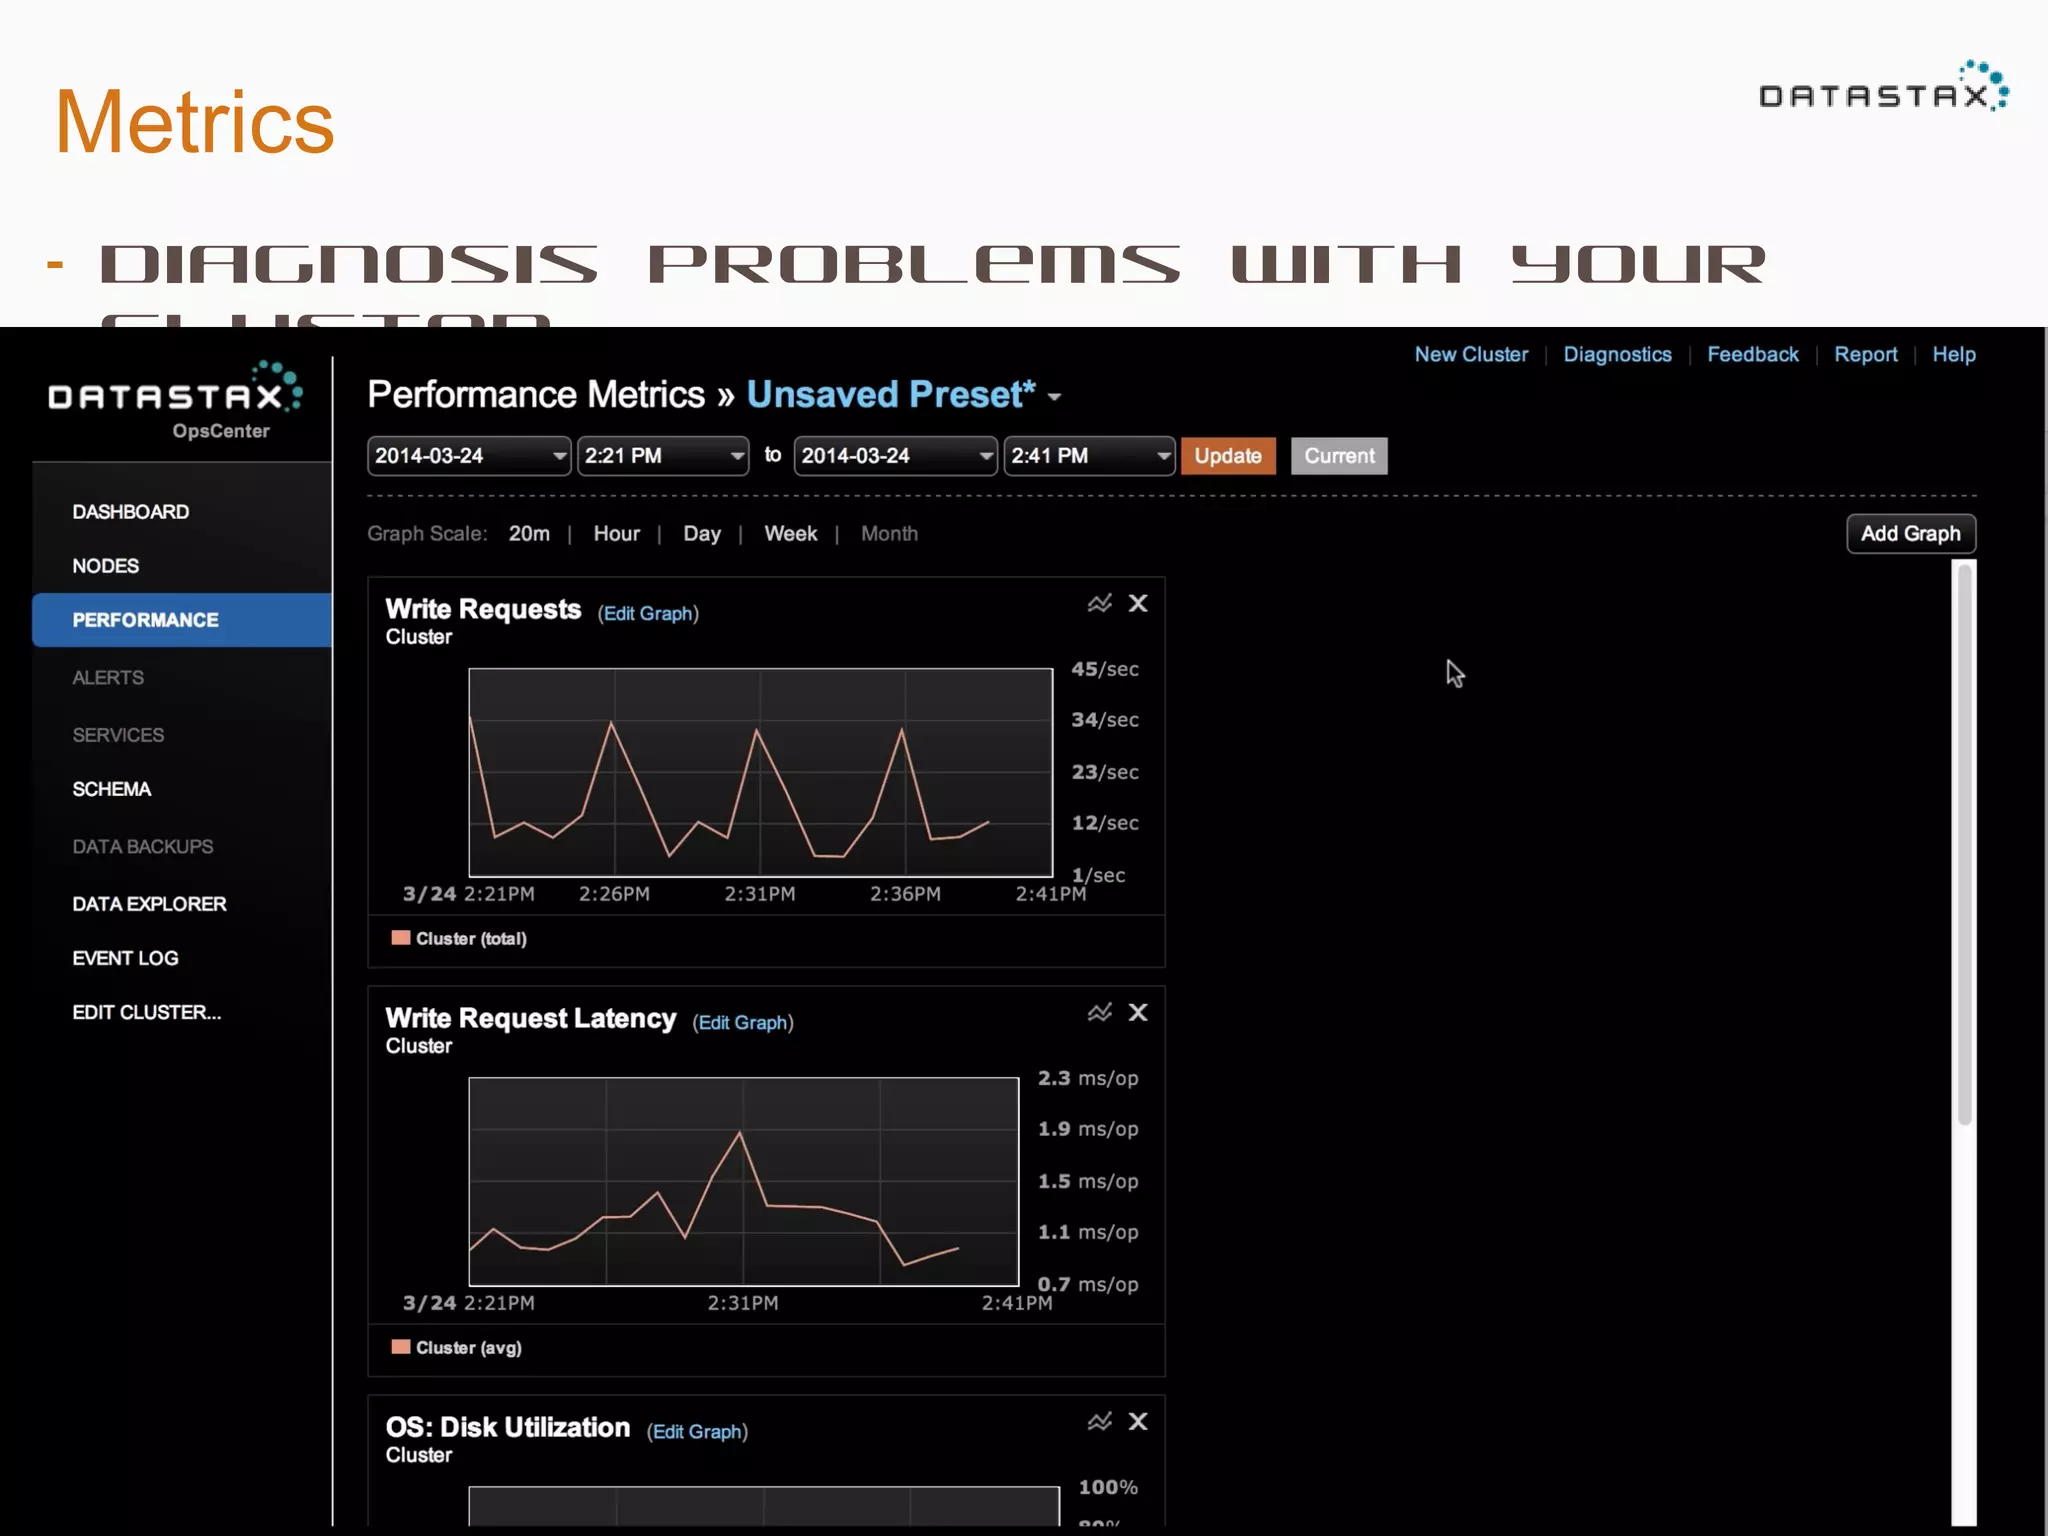2048x1536 pixels.
Task: Click the 'Cluster (avg)' legend text
Action: click(x=469, y=1347)
